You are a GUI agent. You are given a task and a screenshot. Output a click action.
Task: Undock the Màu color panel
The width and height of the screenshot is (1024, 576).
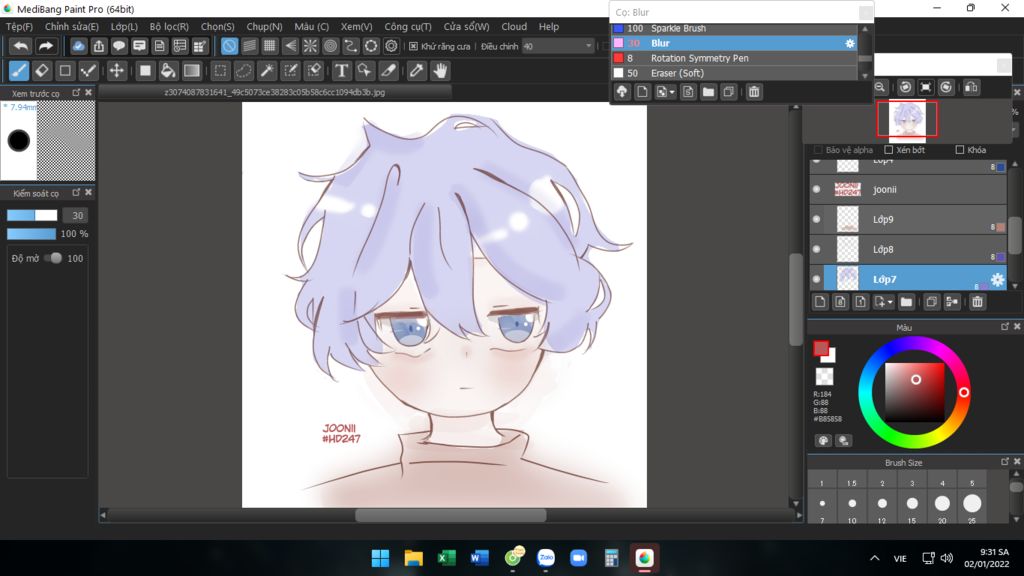1004,327
